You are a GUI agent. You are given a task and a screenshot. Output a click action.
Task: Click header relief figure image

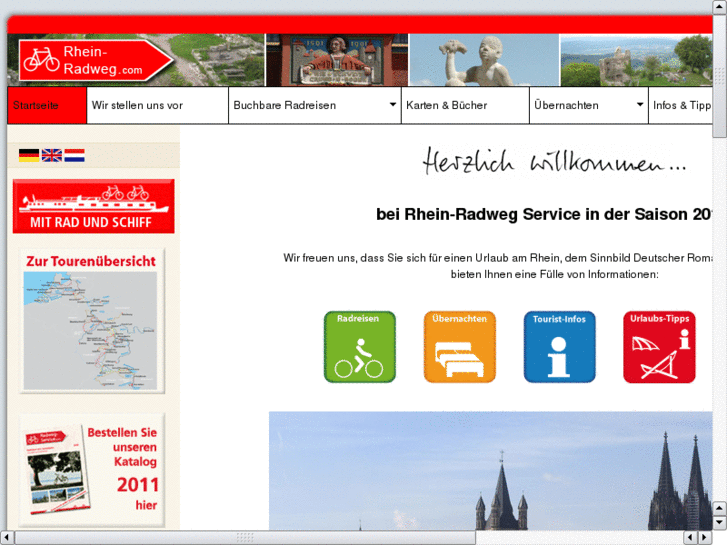[x=337, y=60]
